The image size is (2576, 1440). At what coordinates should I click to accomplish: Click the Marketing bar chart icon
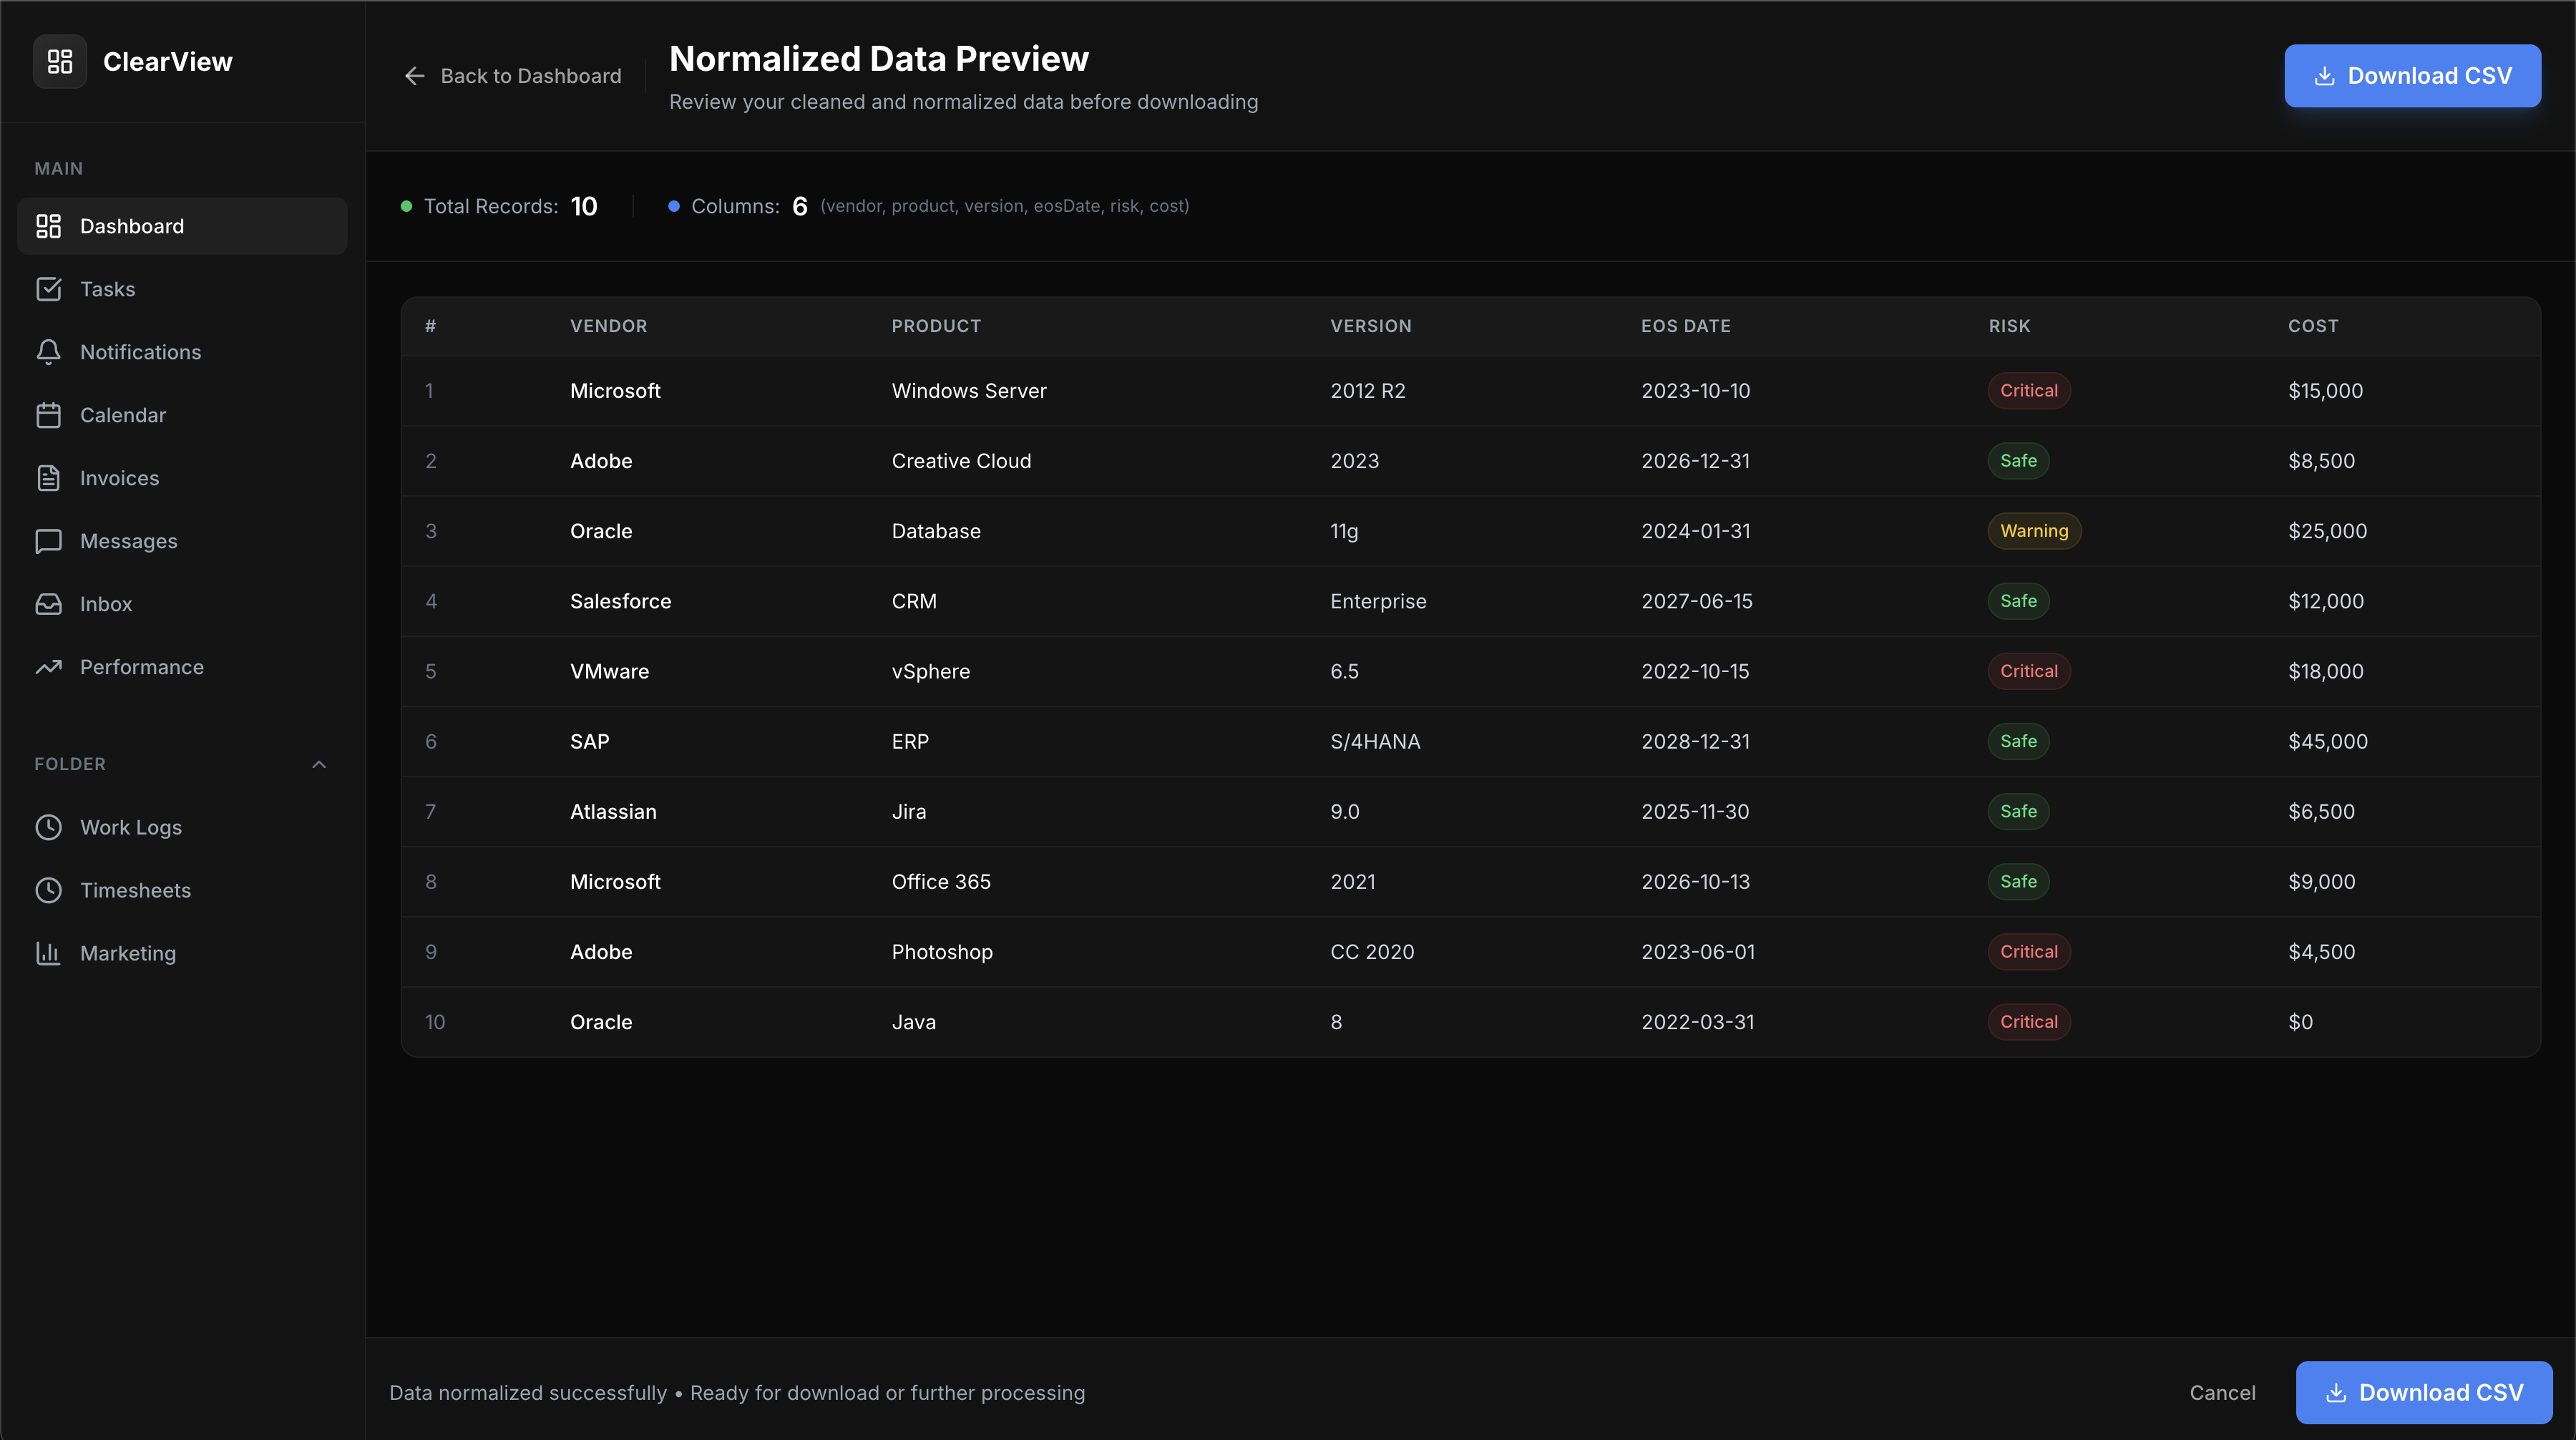coord(48,953)
